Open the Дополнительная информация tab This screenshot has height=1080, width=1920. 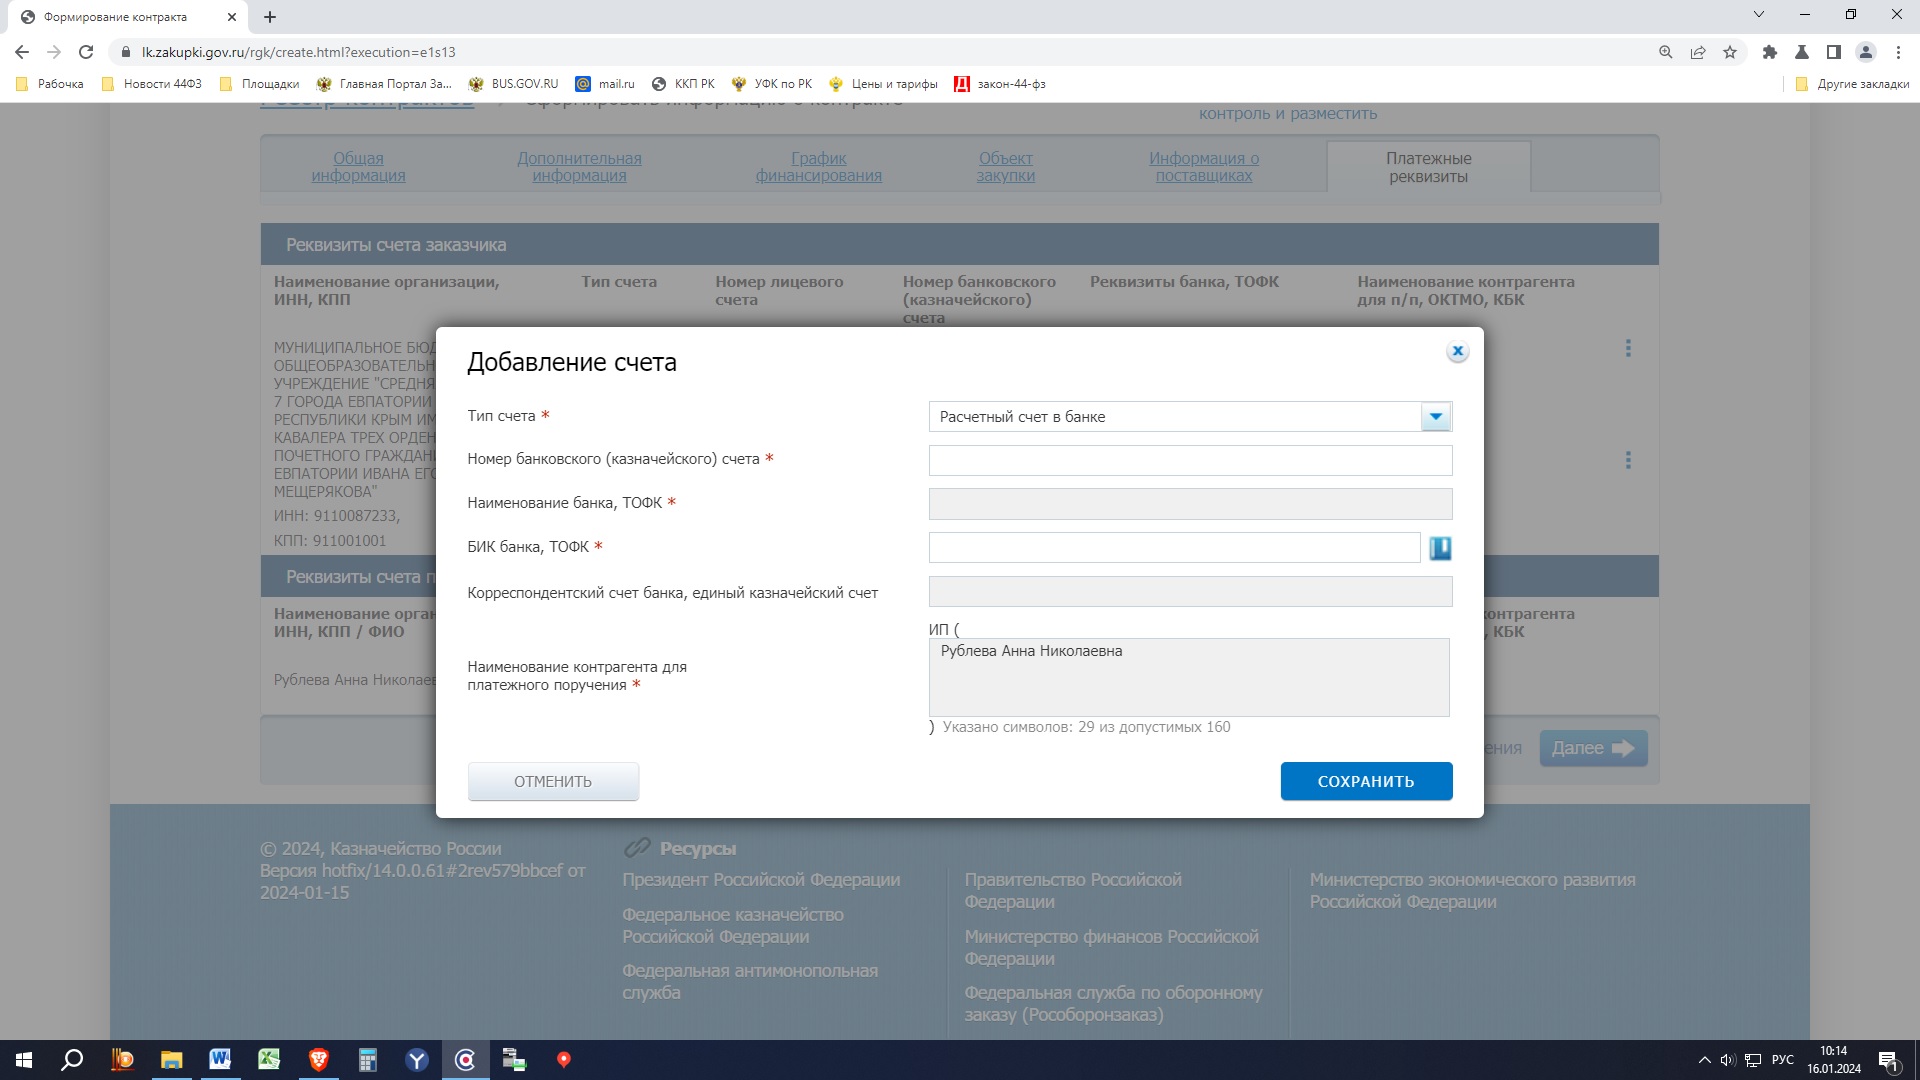579,167
